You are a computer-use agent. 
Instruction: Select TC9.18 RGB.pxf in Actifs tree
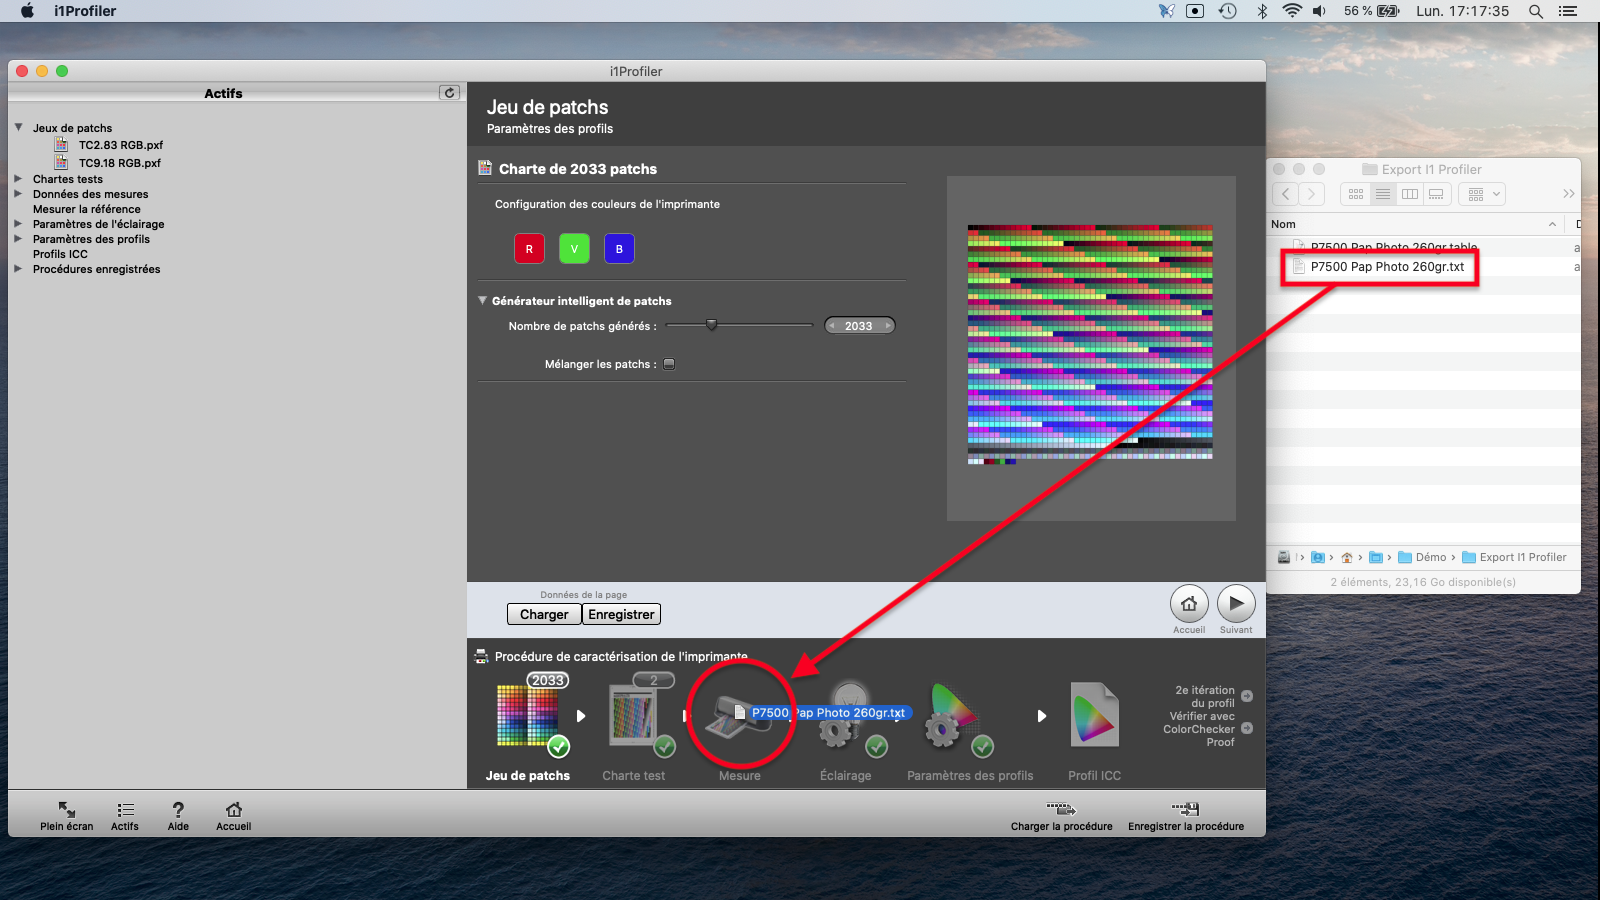coord(120,163)
